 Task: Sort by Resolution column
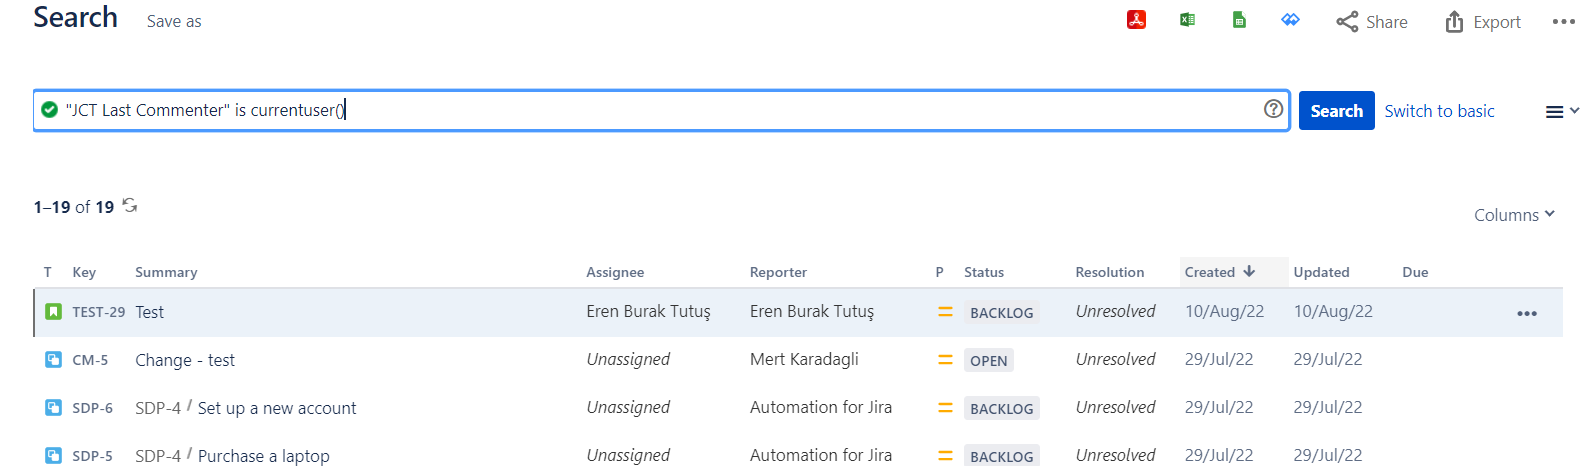[1110, 272]
